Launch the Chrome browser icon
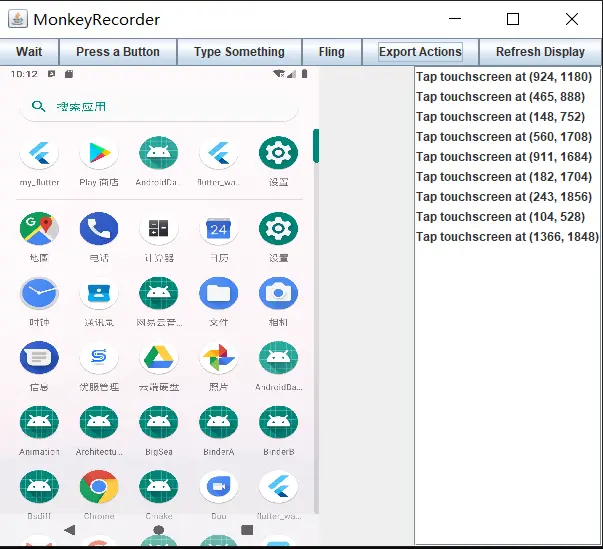 (99, 487)
